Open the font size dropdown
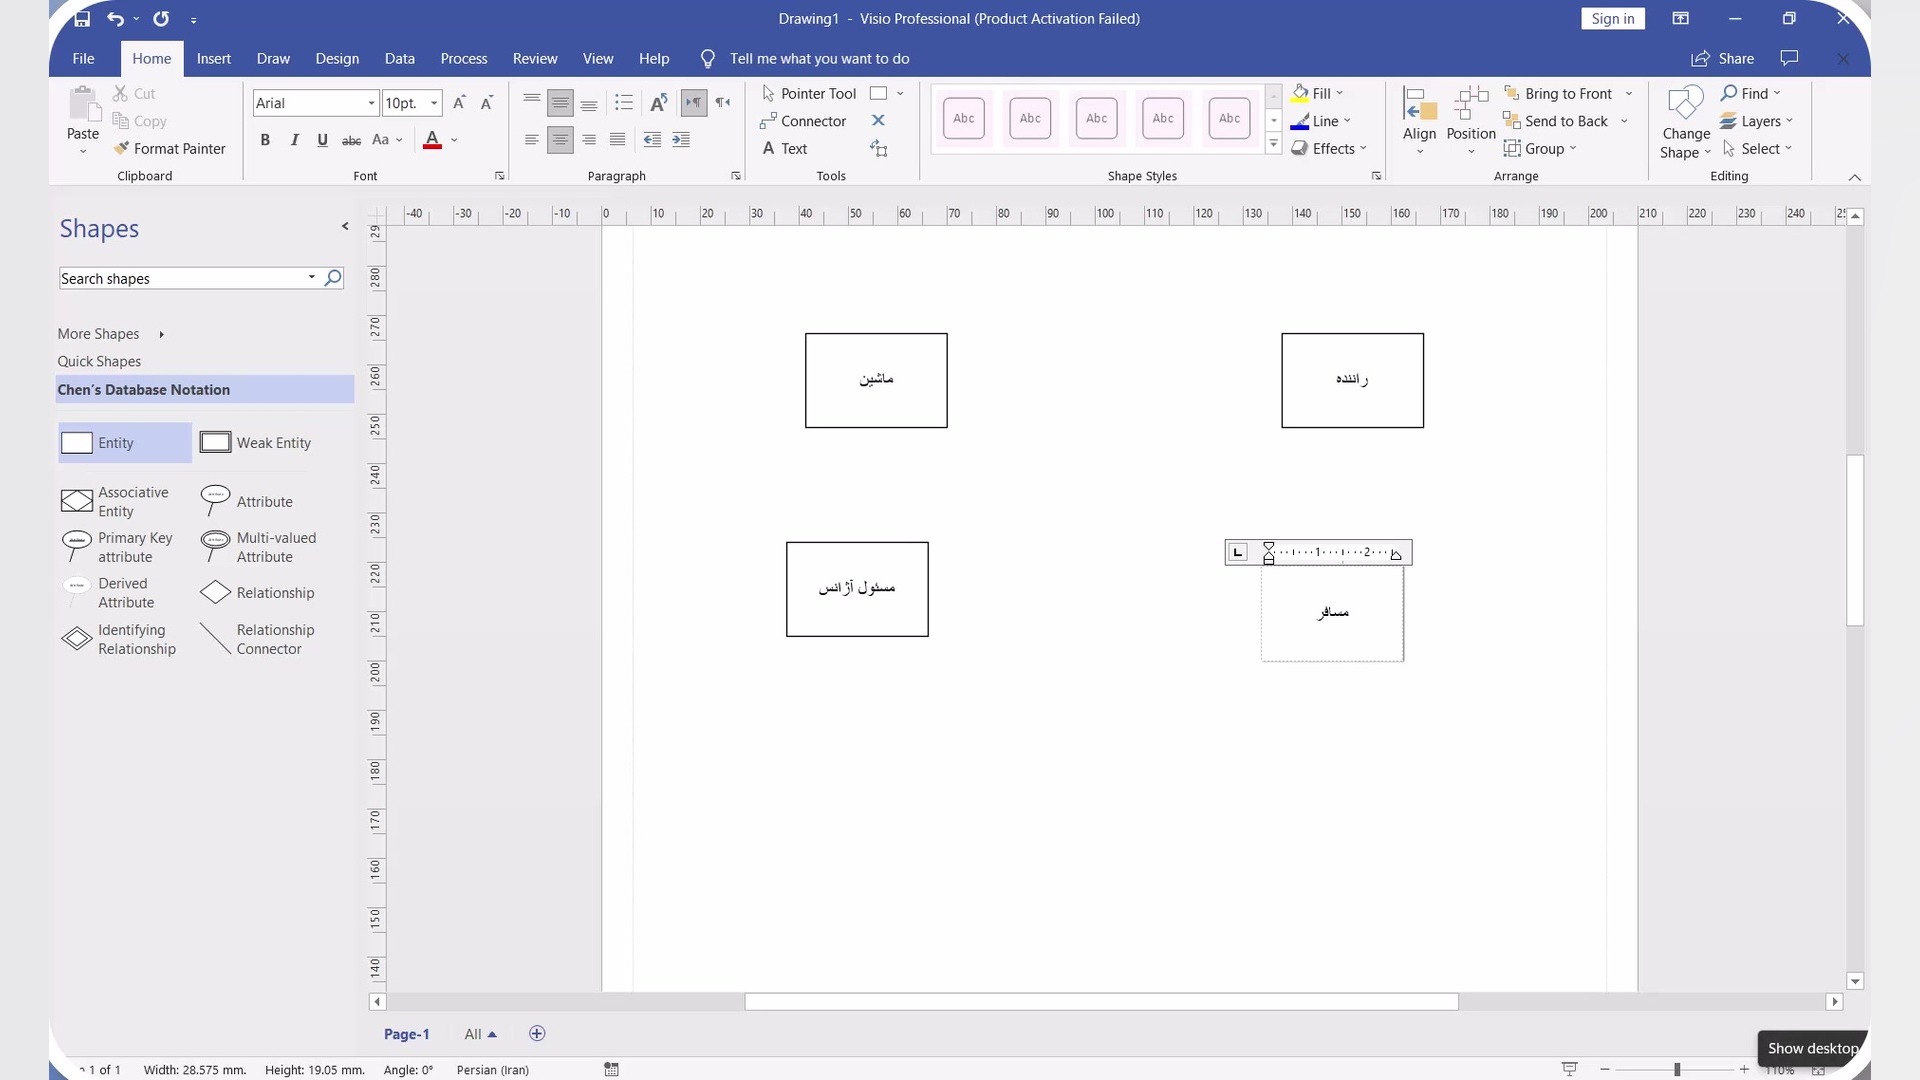Screen dimensions: 1920x1080 point(434,103)
